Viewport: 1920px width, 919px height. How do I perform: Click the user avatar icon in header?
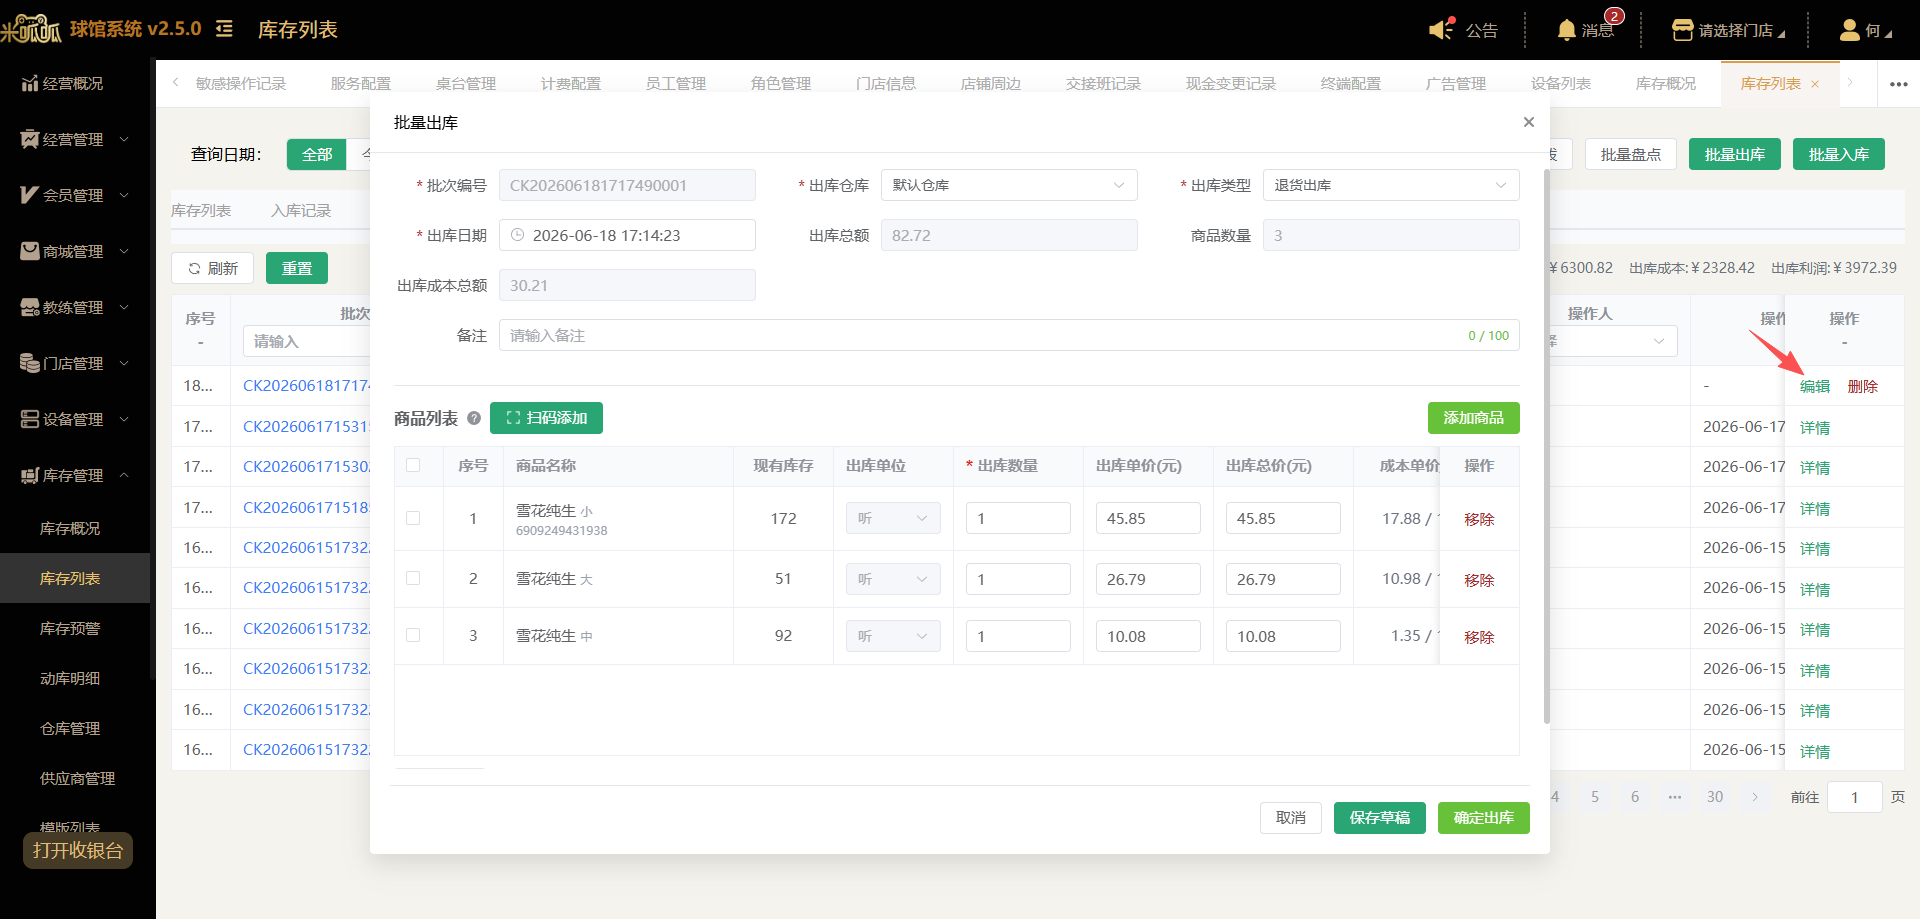[x=1849, y=30]
